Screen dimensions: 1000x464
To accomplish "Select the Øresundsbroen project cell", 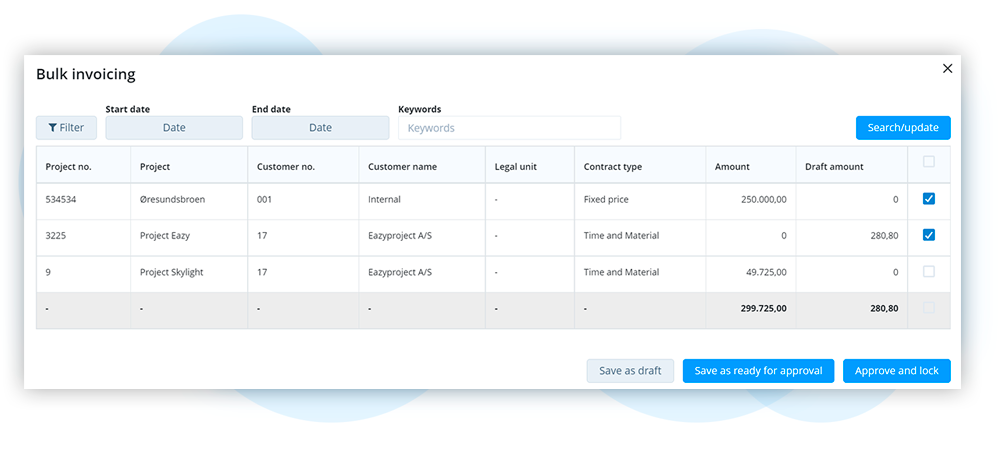I will point(189,201).
